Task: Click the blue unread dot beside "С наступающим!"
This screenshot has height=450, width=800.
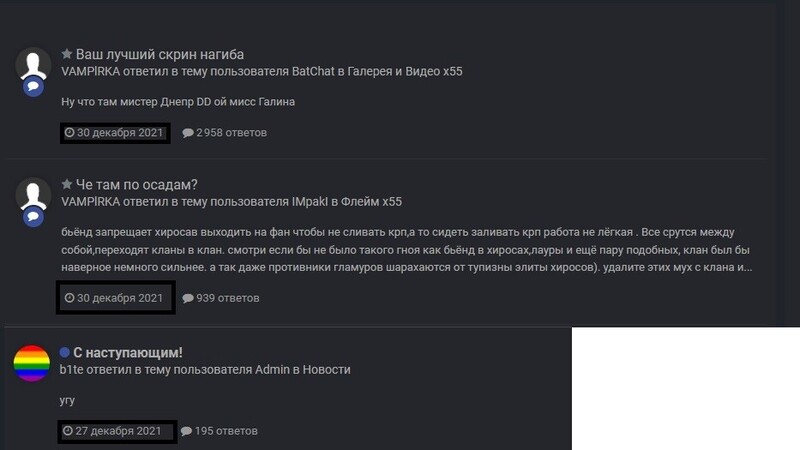Action: (64, 352)
